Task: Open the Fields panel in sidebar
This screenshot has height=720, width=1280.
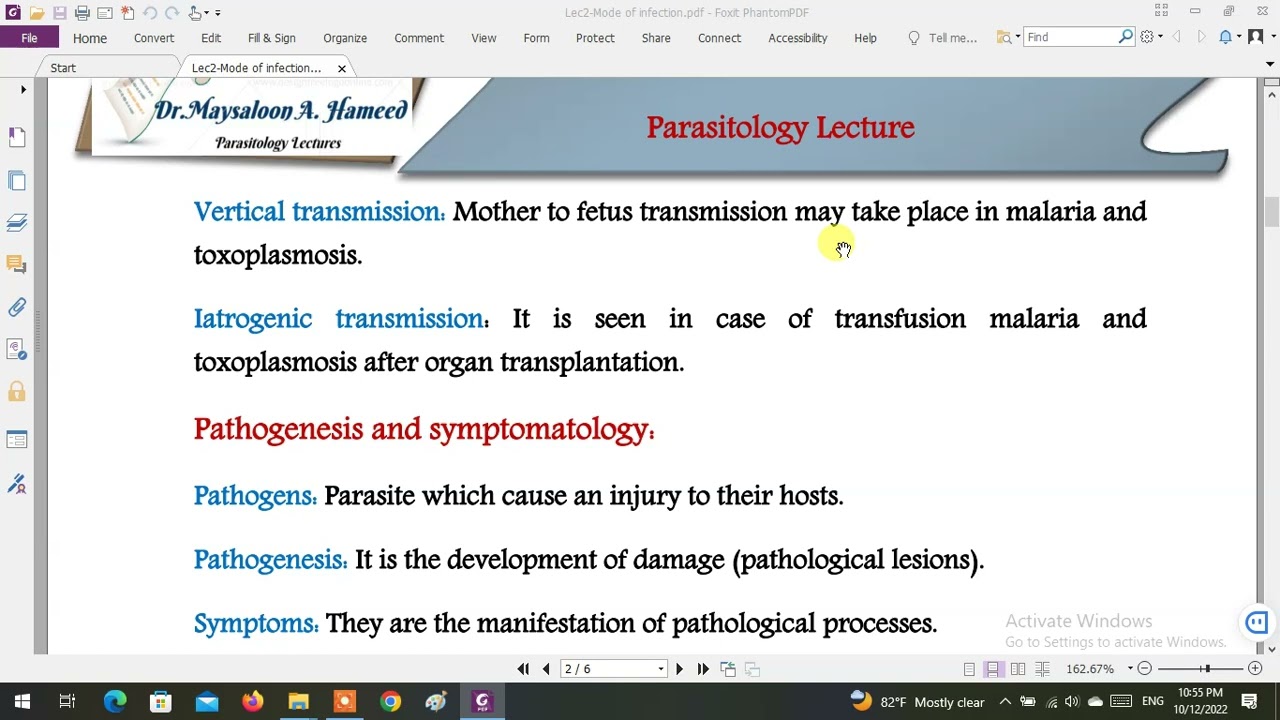Action: pyautogui.click(x=17, y=440)
